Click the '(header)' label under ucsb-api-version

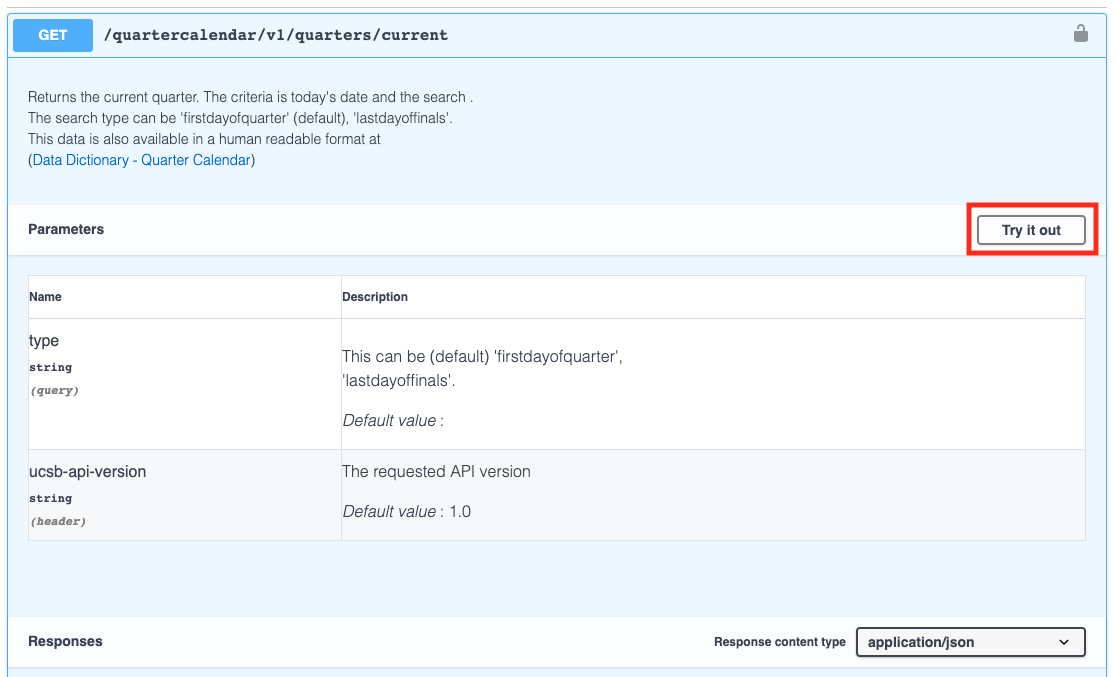[57, 521]
